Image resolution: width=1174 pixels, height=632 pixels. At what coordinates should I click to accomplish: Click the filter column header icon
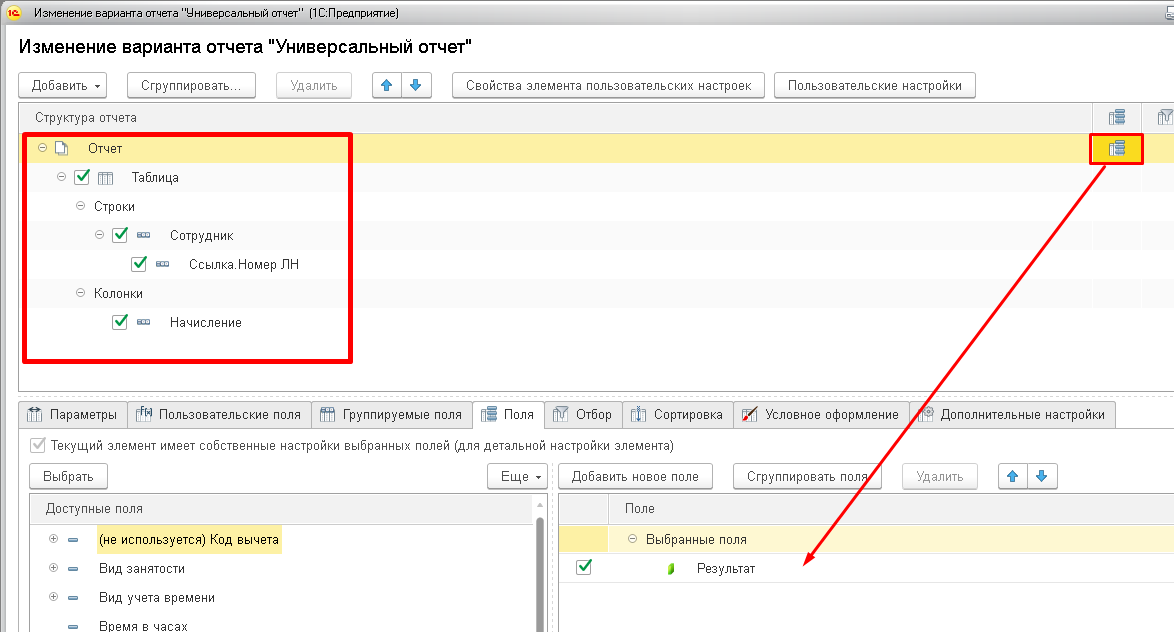[x=1165, y=118]
